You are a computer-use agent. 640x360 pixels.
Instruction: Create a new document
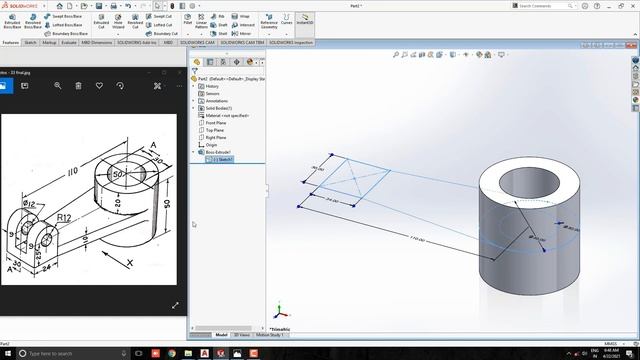[70, 6]
